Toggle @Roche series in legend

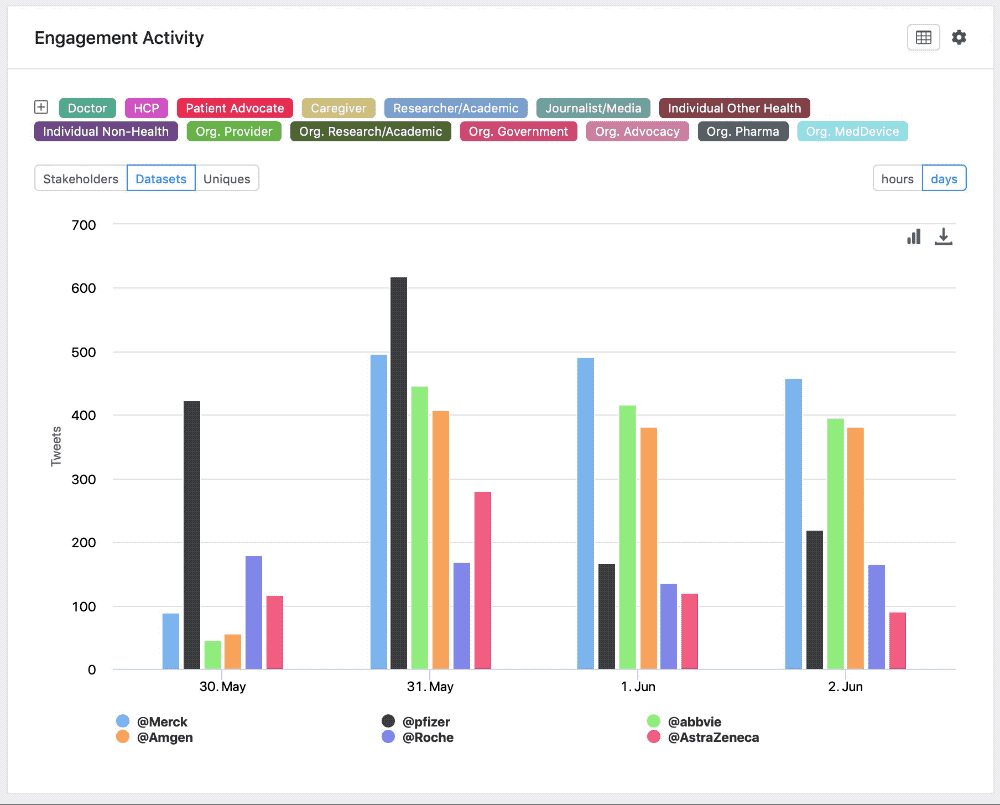point(418,737)
